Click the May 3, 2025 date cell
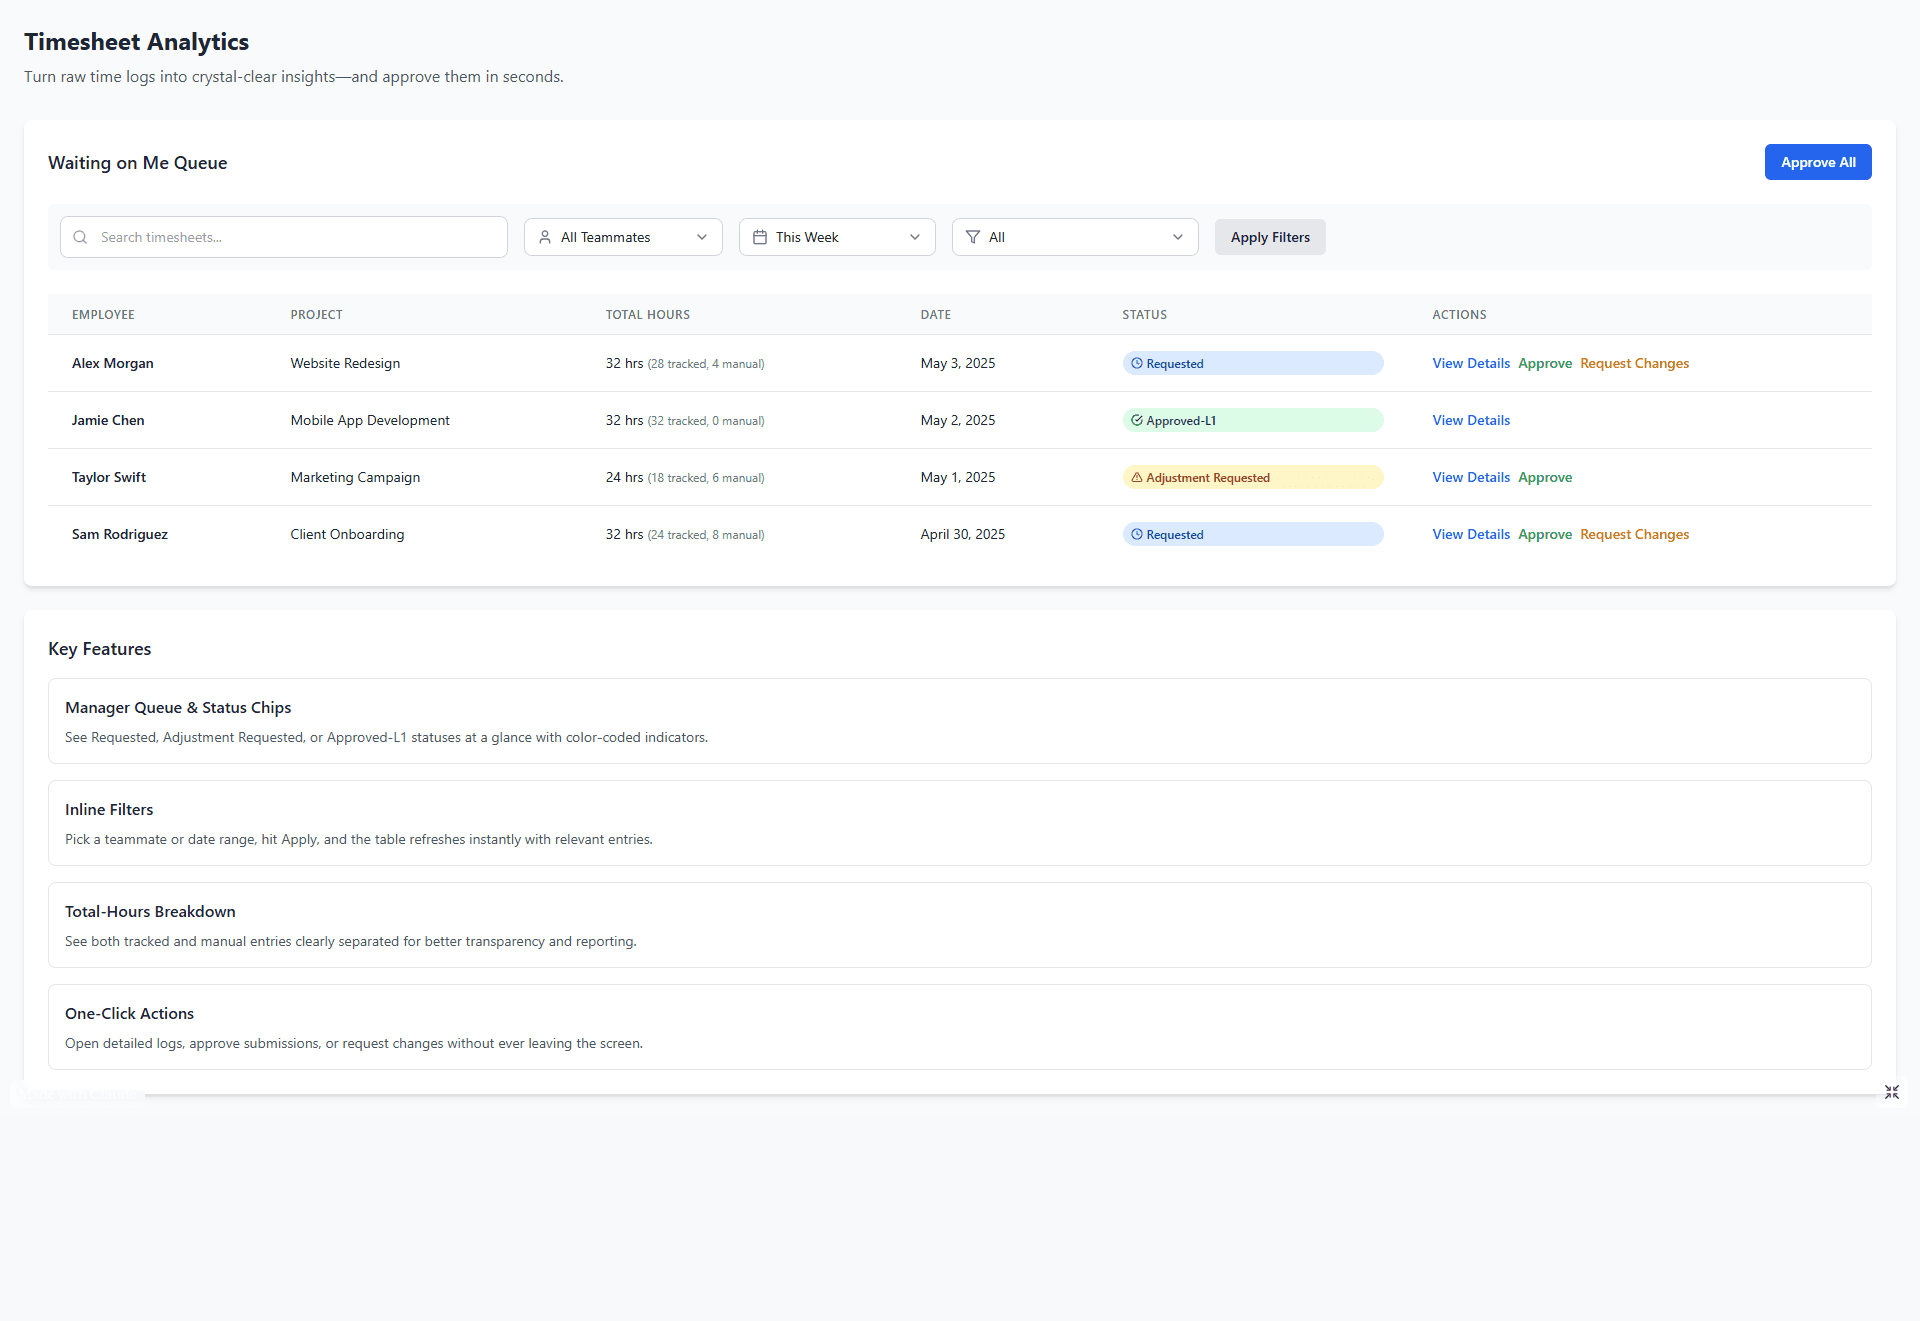Viewport: 1920px width, 1321px height. pos(958,363)
